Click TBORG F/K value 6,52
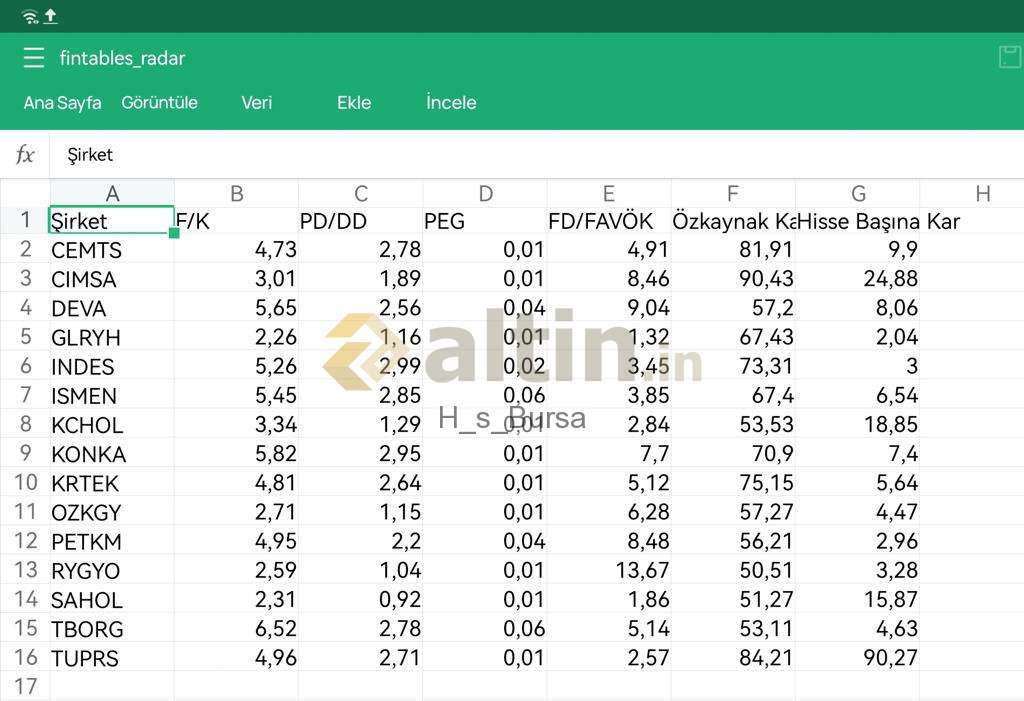This screenshot has width=1024, height=701. pyautogui.click(x=236, y=628)
